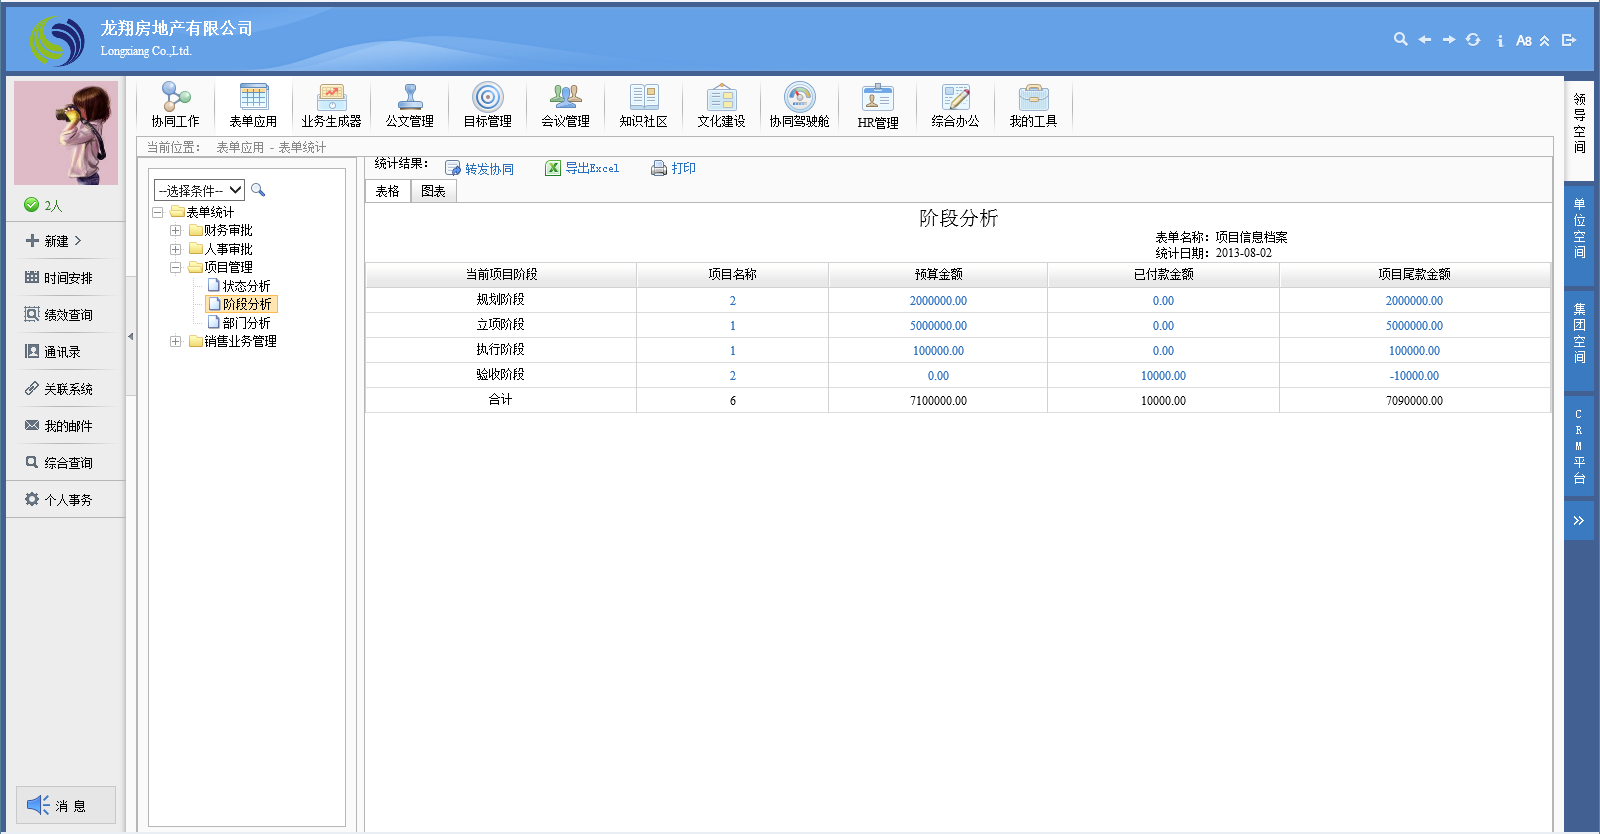Click the 消息 speaker message button

65,805
